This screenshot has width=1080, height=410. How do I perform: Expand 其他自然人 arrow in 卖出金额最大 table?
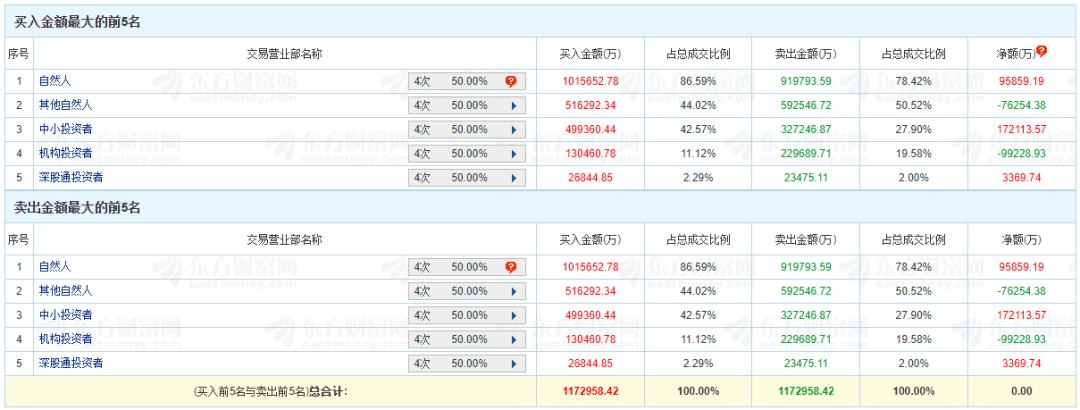pos(512,291)
